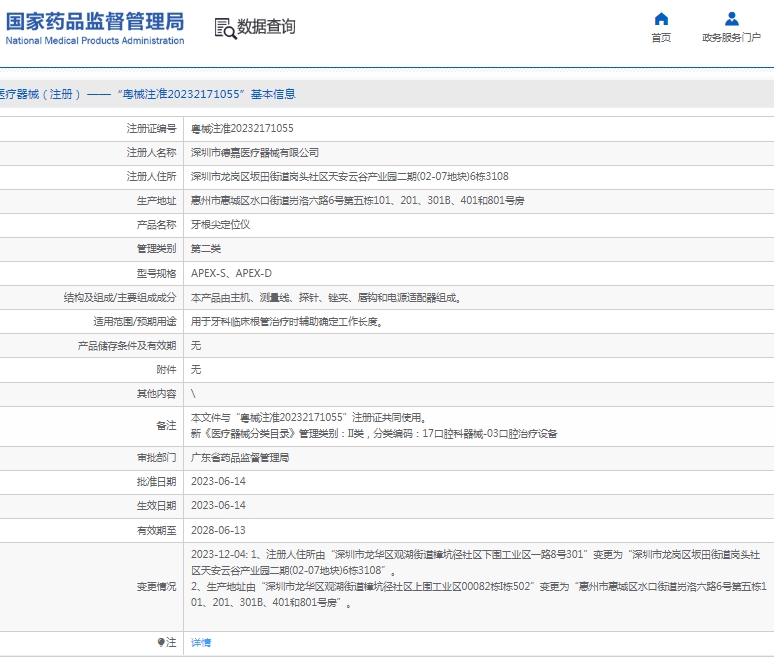The height and width of the screenshot is (662, 774).
Task: Select 有效期至 value 2028-06-13
Action: pyautogui.click(x=218, y=530)
